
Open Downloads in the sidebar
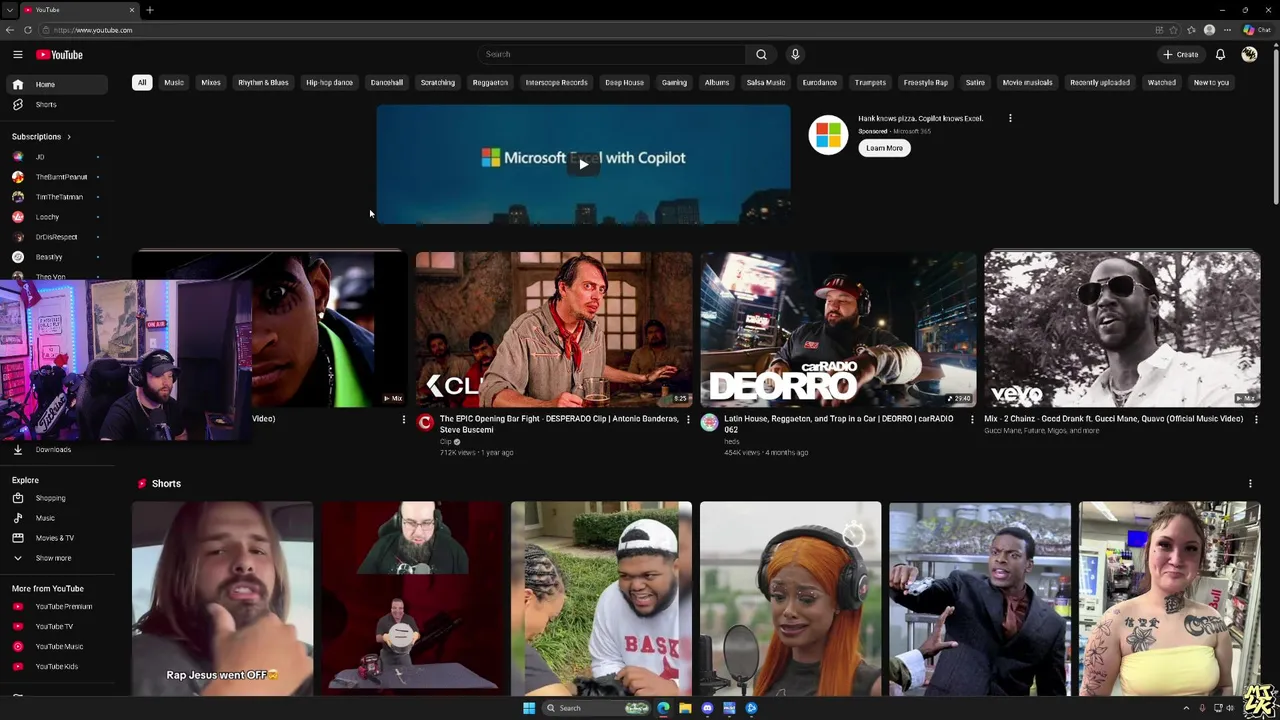click(57, 449)
